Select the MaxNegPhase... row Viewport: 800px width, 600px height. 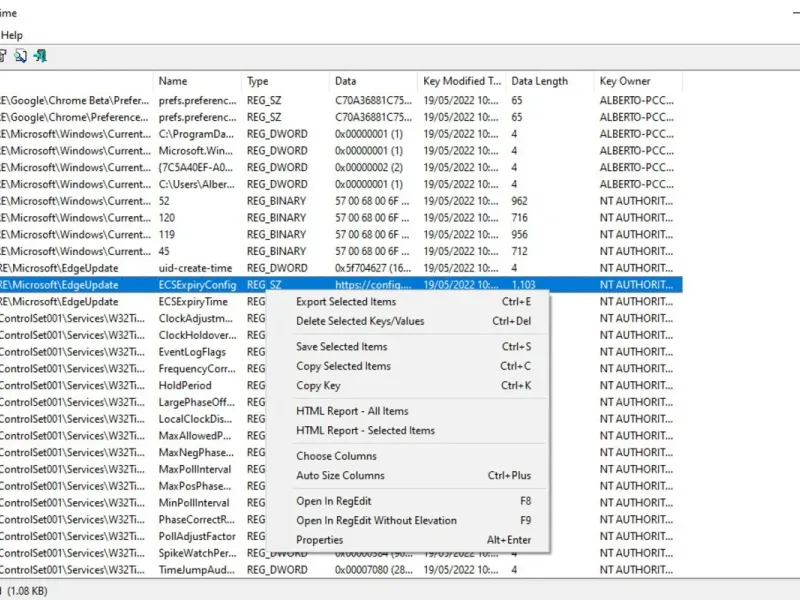tap(341, 453)
